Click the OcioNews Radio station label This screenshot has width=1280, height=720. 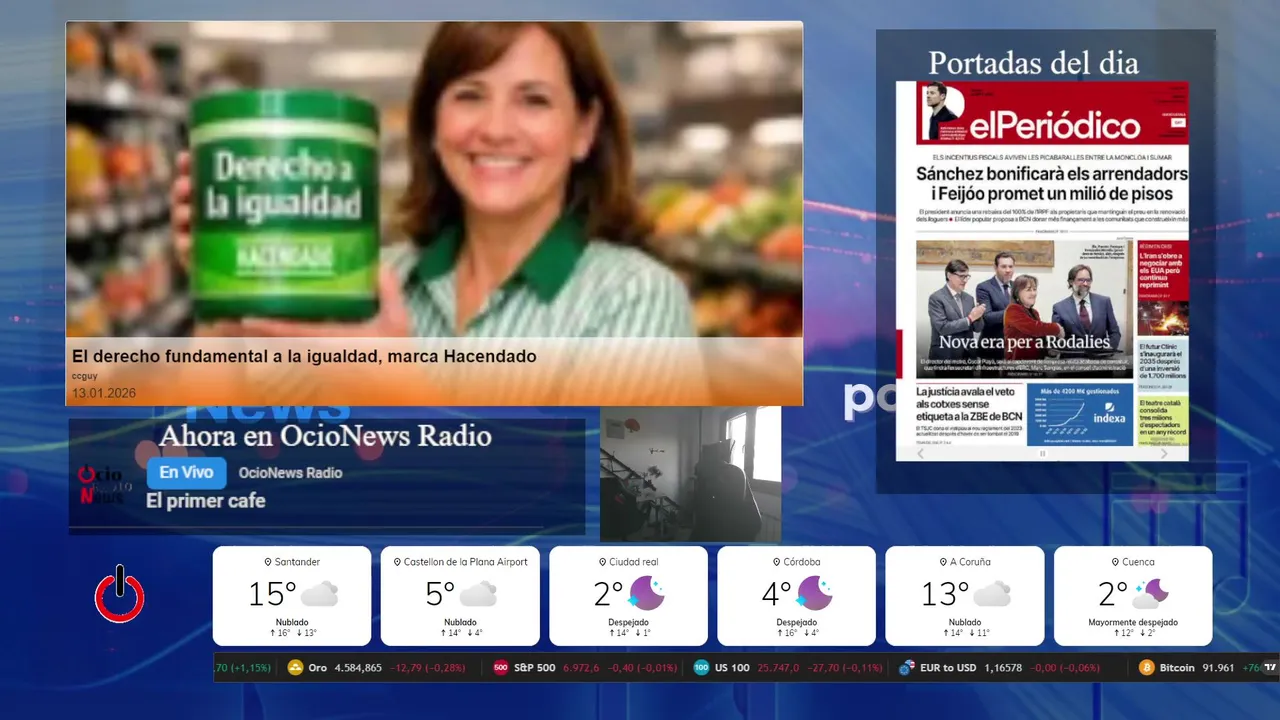click(x=290, y=473)
